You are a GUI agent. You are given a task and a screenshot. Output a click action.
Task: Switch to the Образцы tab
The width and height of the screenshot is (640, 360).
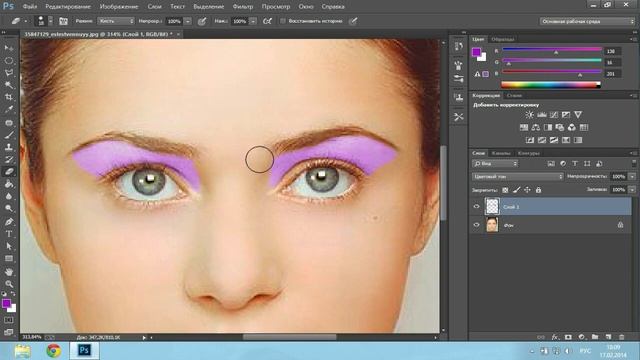point(502,39)
